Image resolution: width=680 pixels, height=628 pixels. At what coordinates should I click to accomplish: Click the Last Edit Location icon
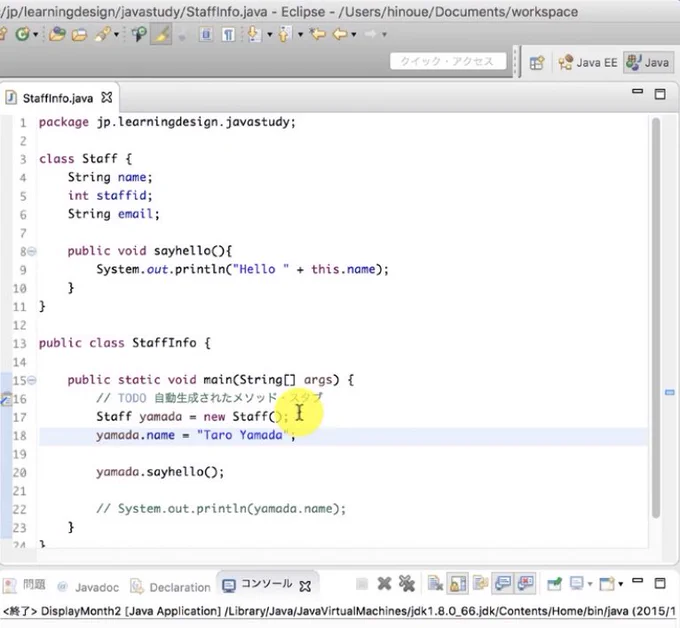click(x=318, y=34)
